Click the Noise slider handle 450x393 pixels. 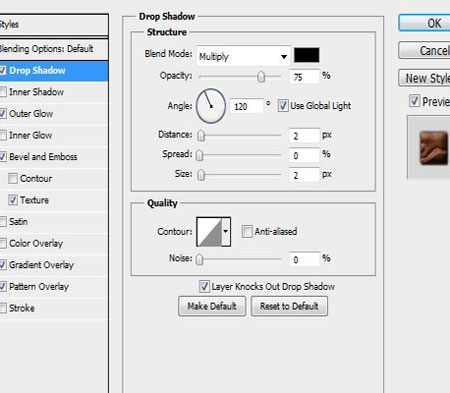click(199, 259)
